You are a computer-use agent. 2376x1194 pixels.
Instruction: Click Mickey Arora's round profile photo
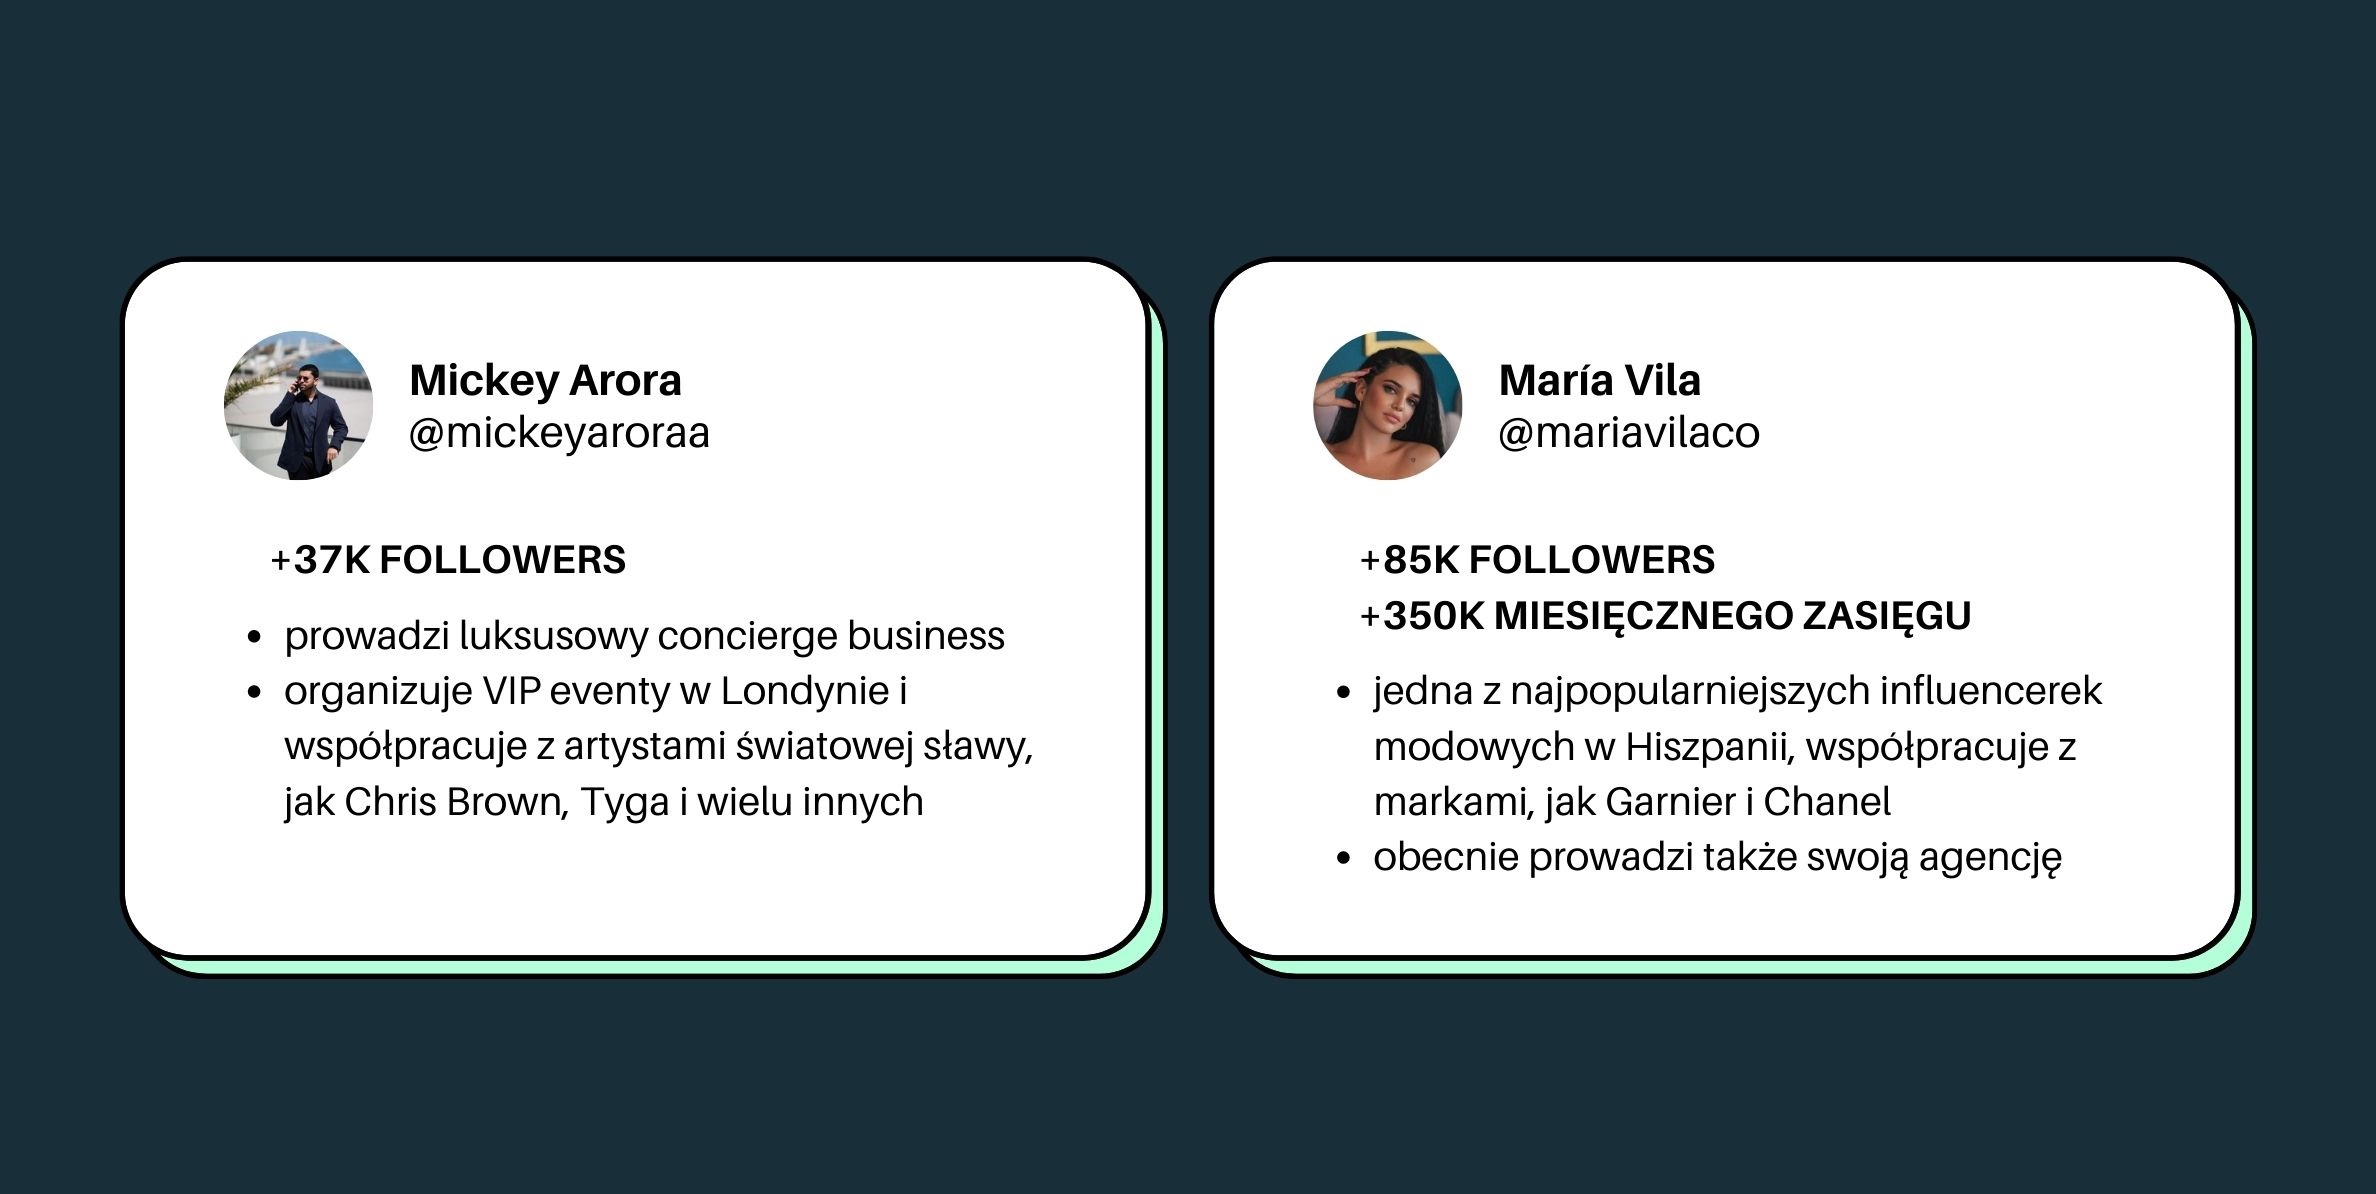(x=298, y=406)
